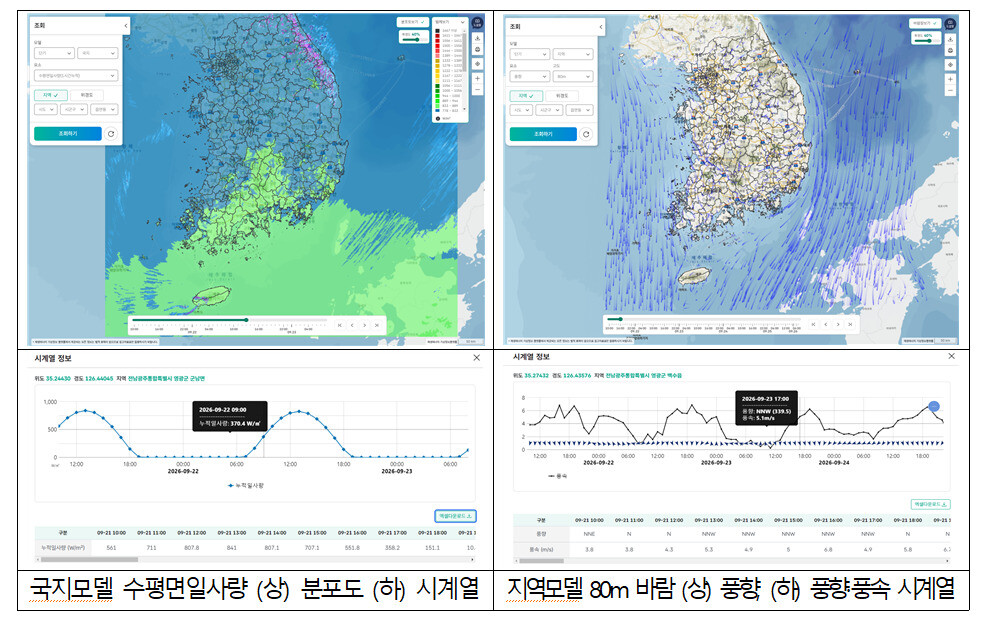This screenshot has width=988, height=618.
Task: Toggle the 지역 option on the wind map panel
Action: [x=526, y=96]
